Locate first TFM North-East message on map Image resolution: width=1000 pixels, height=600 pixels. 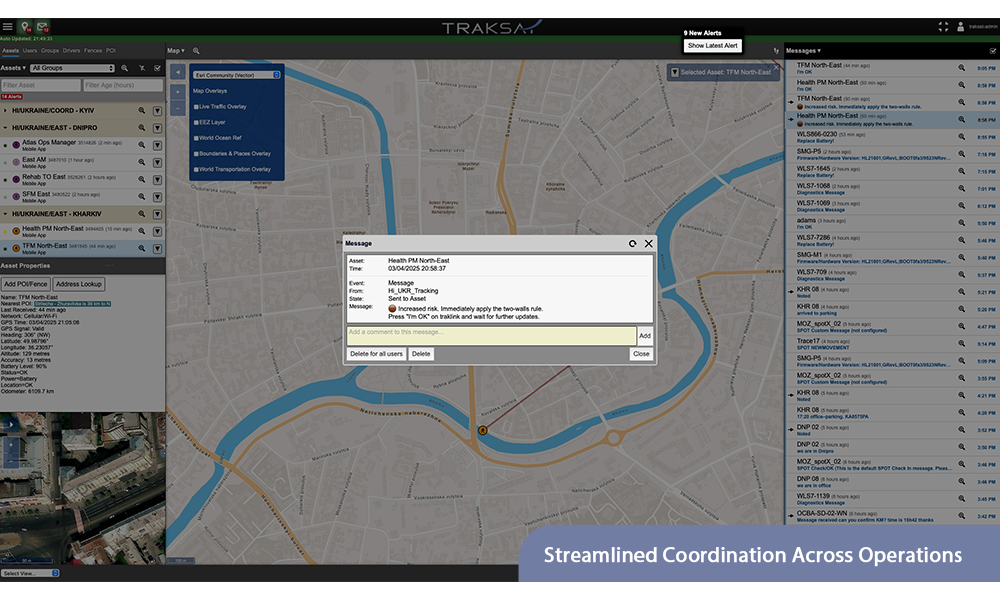click(961, 68)
